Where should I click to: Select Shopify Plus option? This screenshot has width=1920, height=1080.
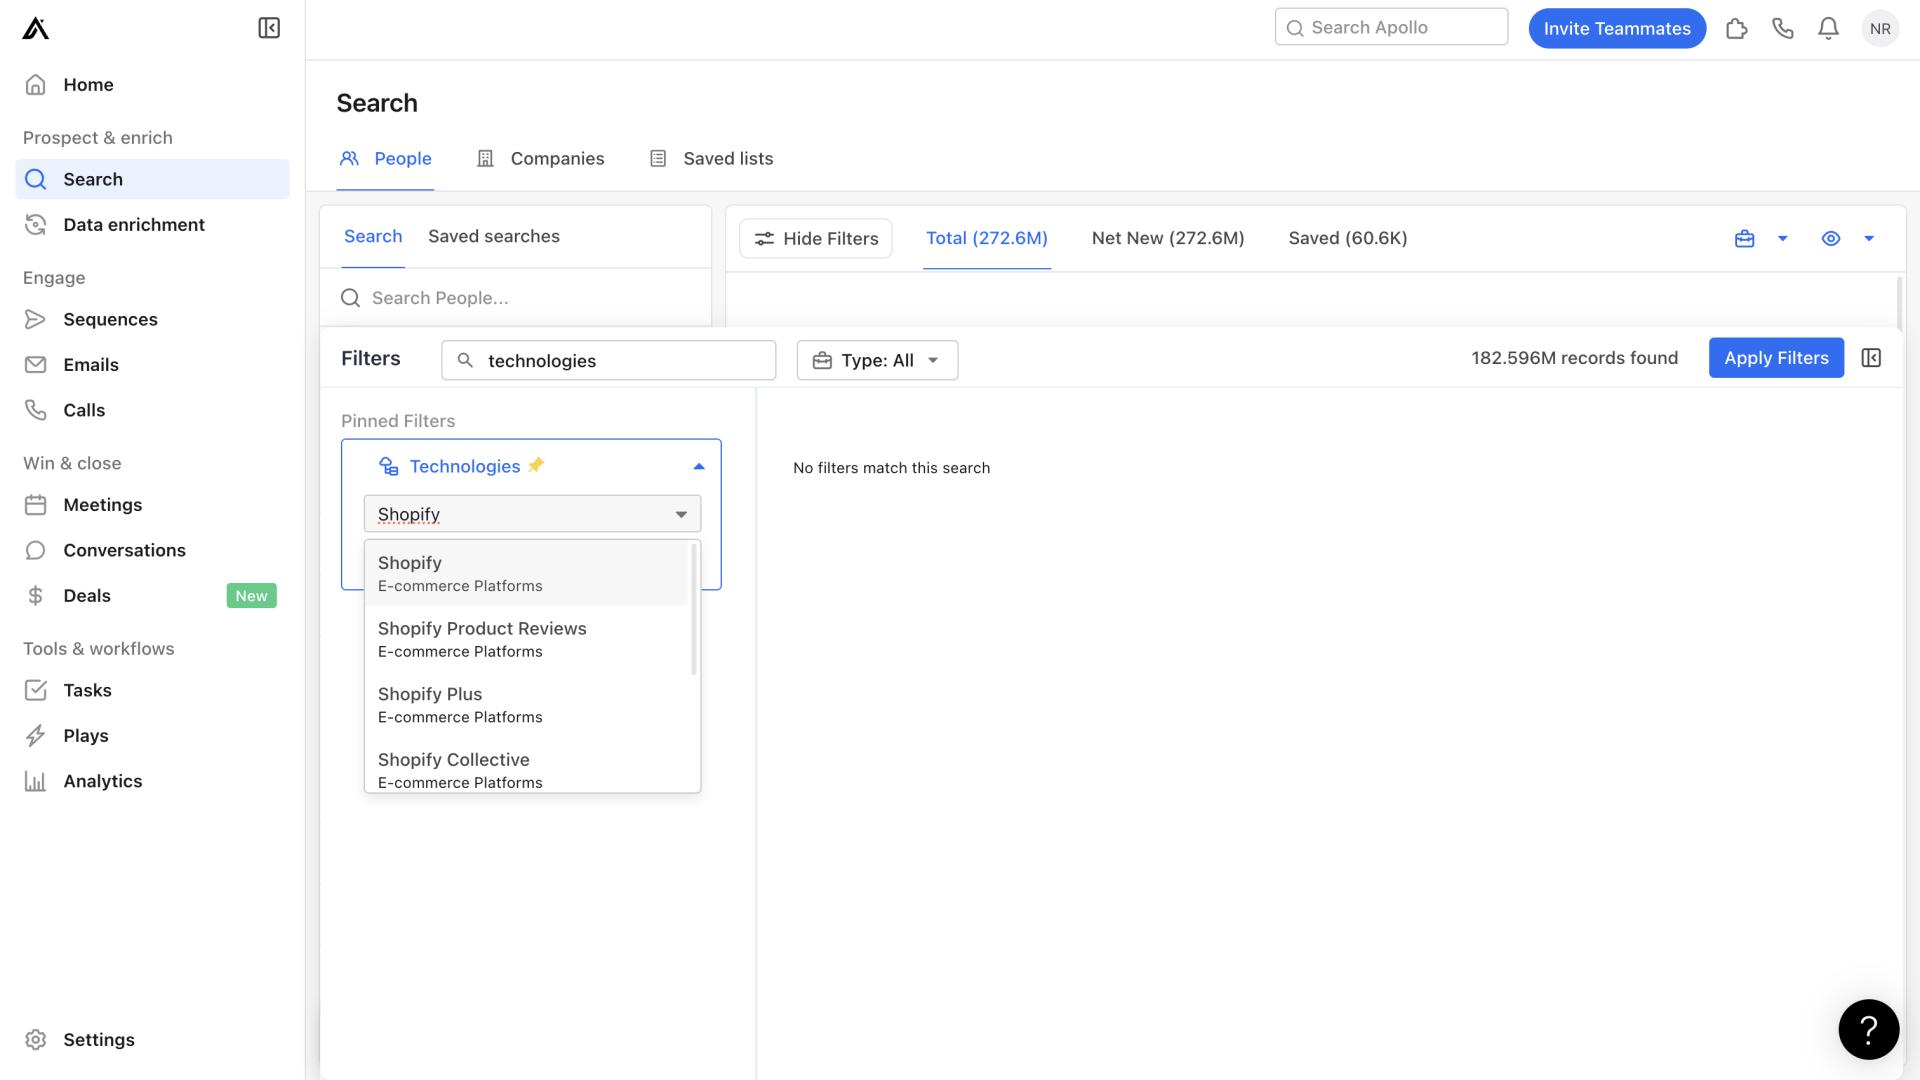pos(527,705)
